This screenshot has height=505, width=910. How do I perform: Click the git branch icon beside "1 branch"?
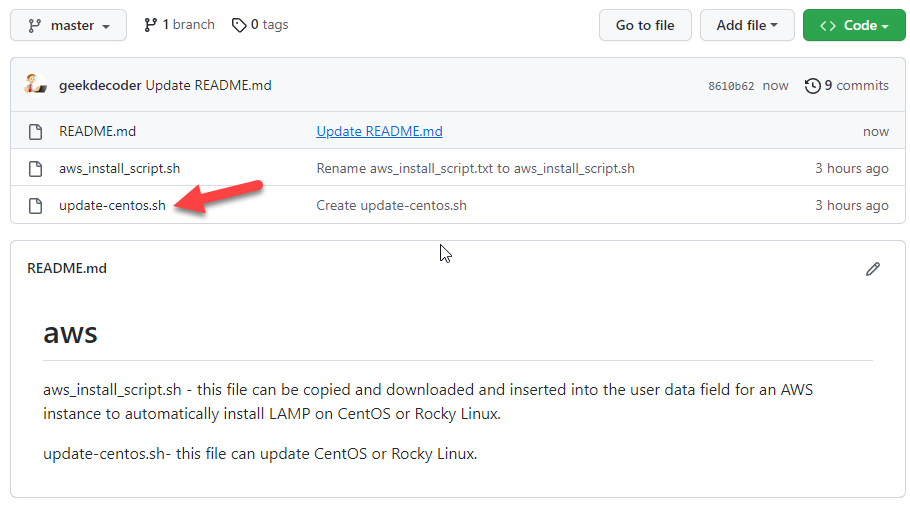coord(150,25)
